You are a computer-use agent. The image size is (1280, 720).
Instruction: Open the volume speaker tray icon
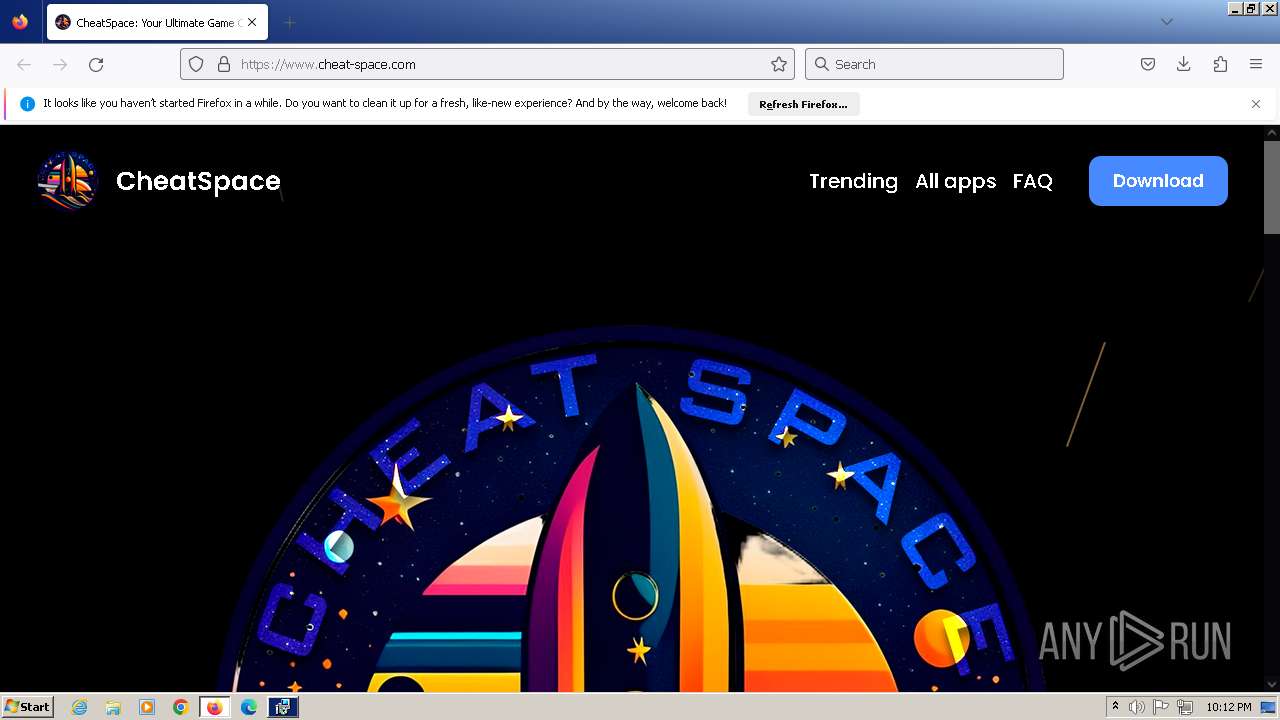[1137, 707]
